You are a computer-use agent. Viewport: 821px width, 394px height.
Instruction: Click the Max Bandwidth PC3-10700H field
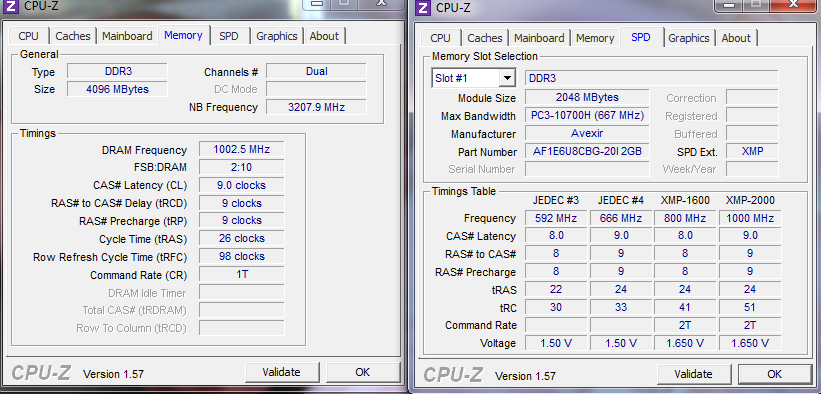(587, 115)
